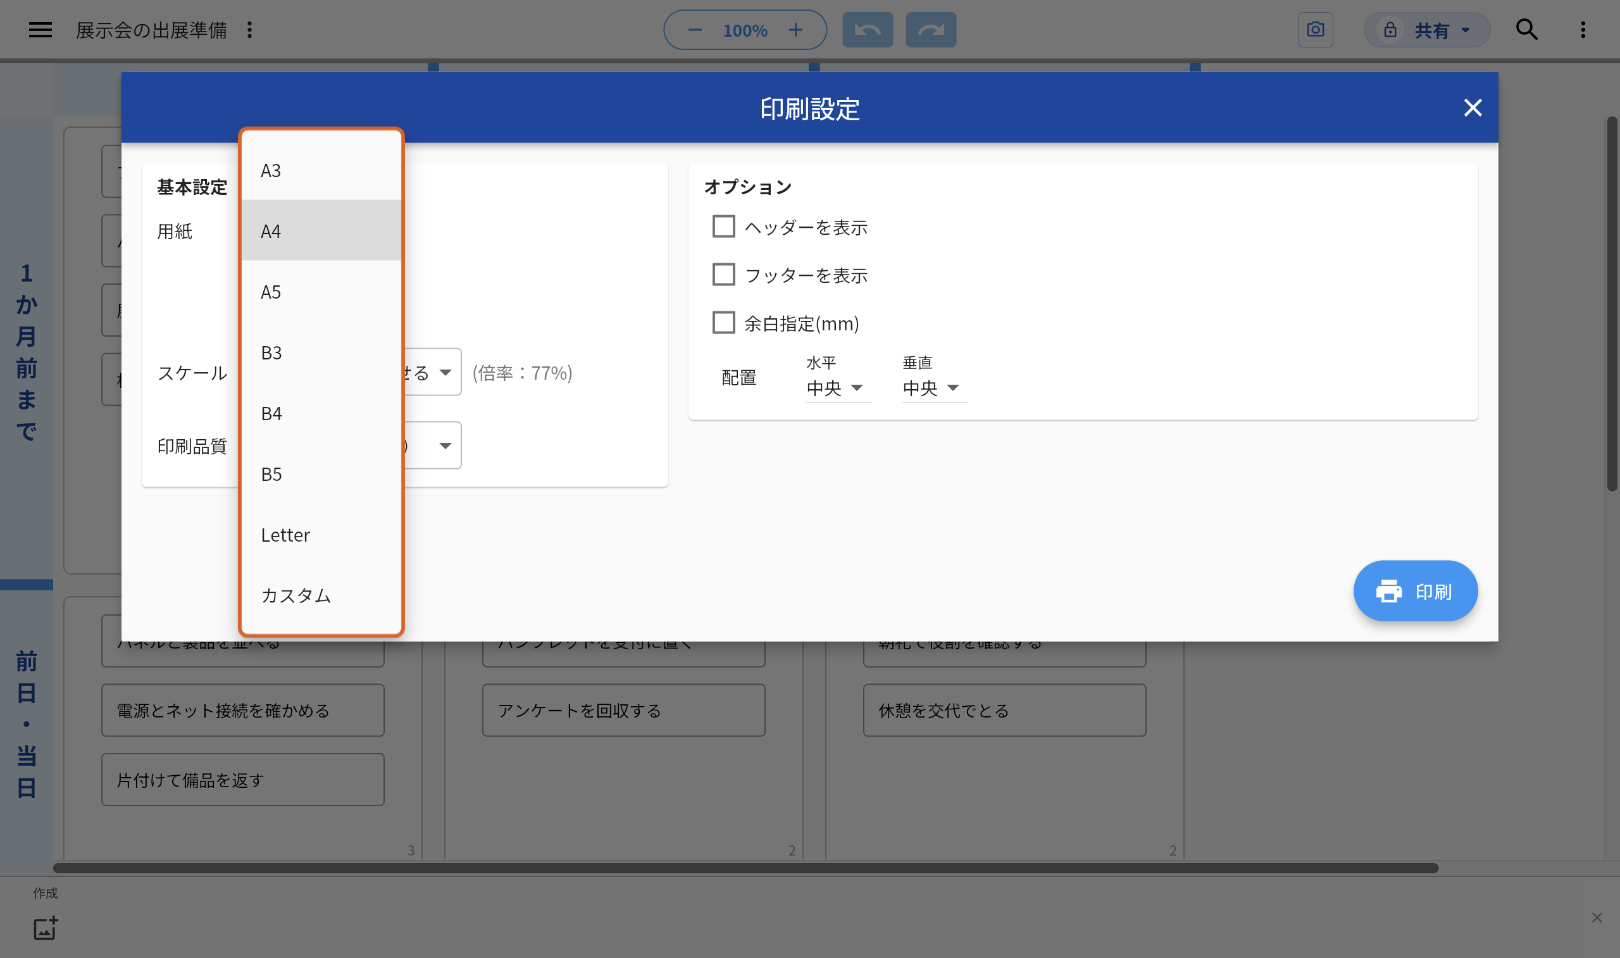Screen dimensions: 1620x958
Task: Open the 印刷品質 dropdown arrow
Action: (445, 445)
